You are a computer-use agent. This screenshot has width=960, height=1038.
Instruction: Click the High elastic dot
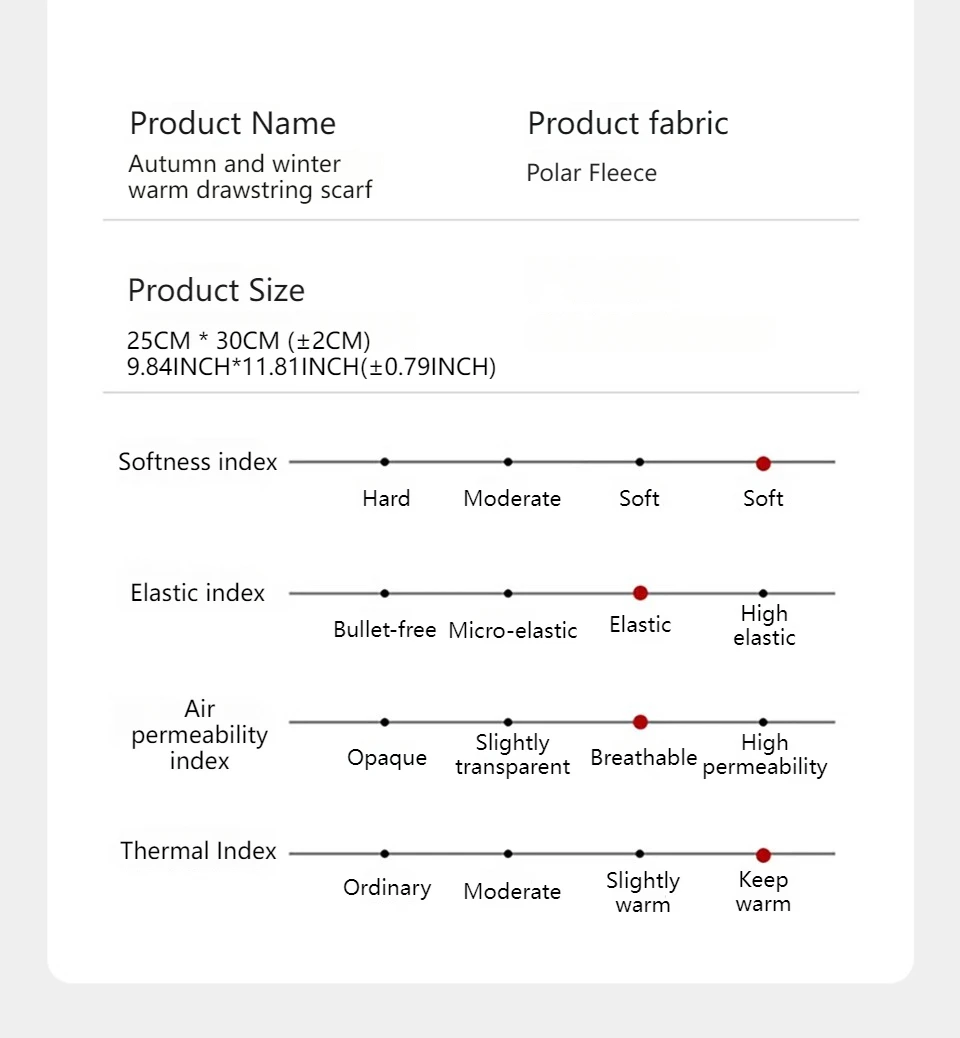[763, 593]
